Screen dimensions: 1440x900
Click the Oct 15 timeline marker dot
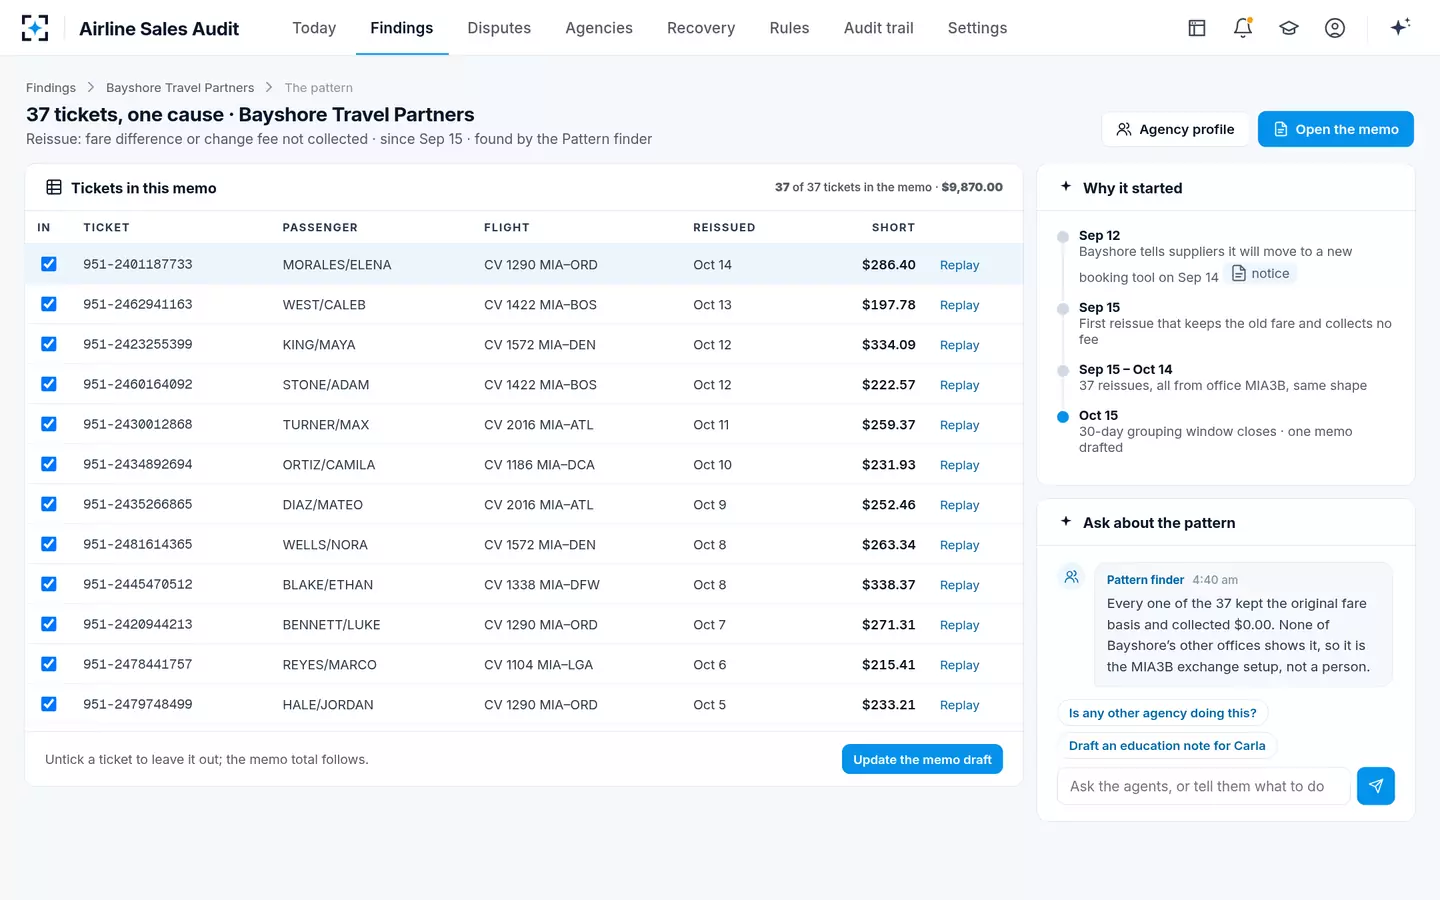pyautogui.click(x=1063, y=417)
